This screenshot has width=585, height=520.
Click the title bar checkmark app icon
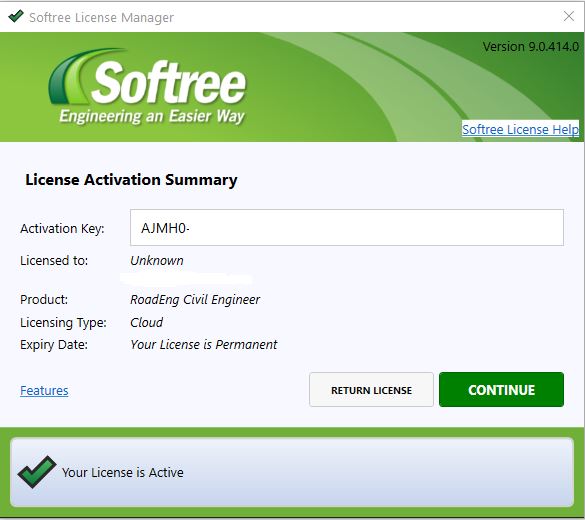pyautogui.click(x=16, y=16)
